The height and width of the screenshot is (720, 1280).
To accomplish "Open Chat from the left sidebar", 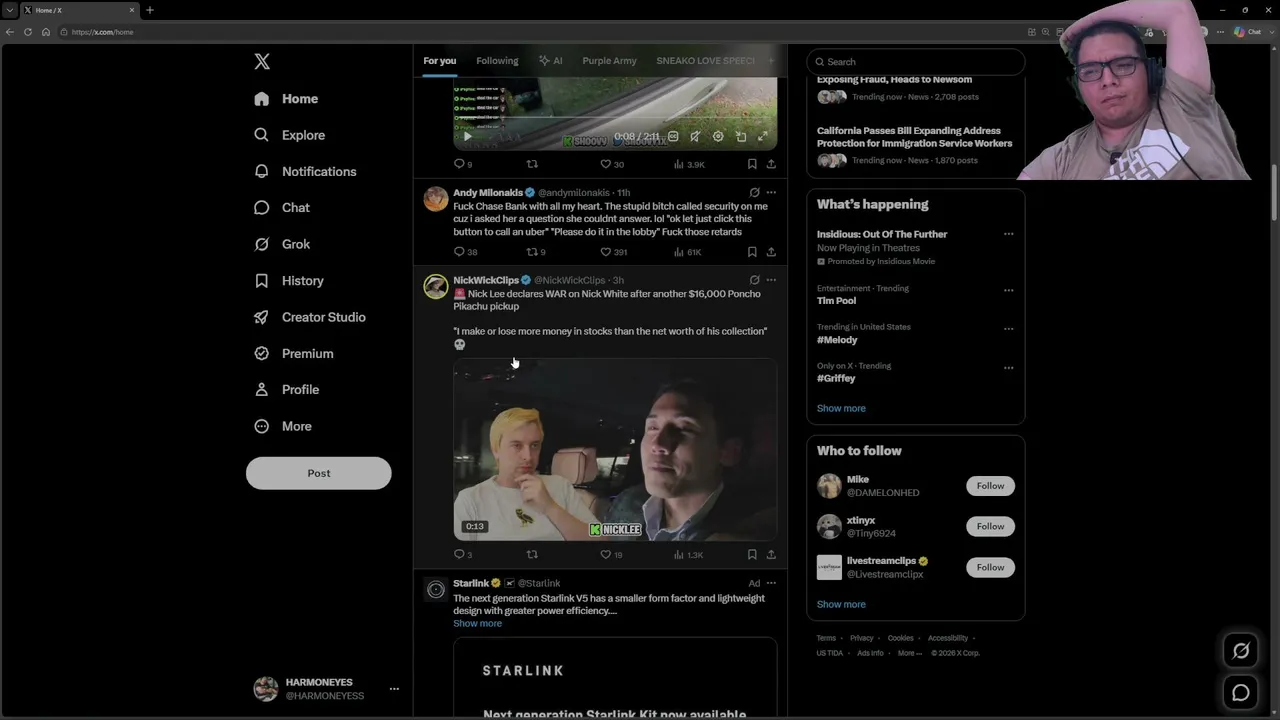I will [x=281, y=208].
